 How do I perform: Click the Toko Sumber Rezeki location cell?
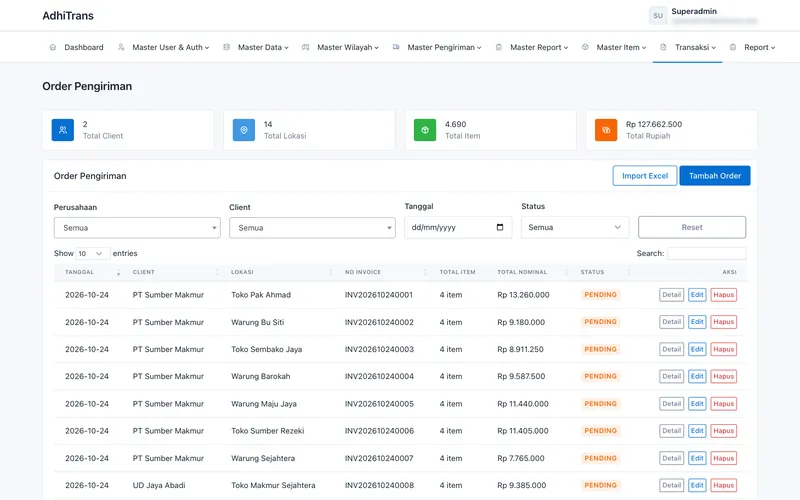click(x=267, y=431)
